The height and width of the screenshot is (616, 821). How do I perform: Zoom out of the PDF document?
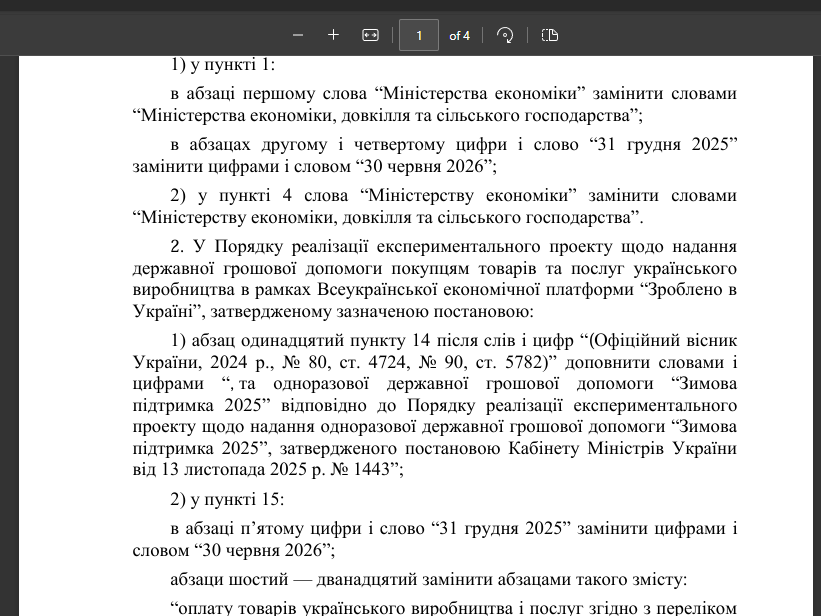[x=297, y=35]
